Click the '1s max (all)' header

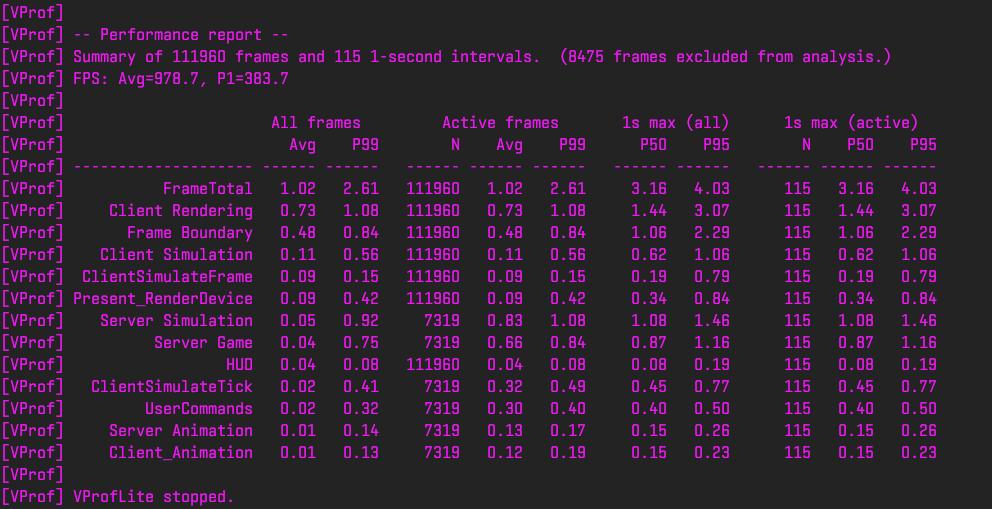675,123
